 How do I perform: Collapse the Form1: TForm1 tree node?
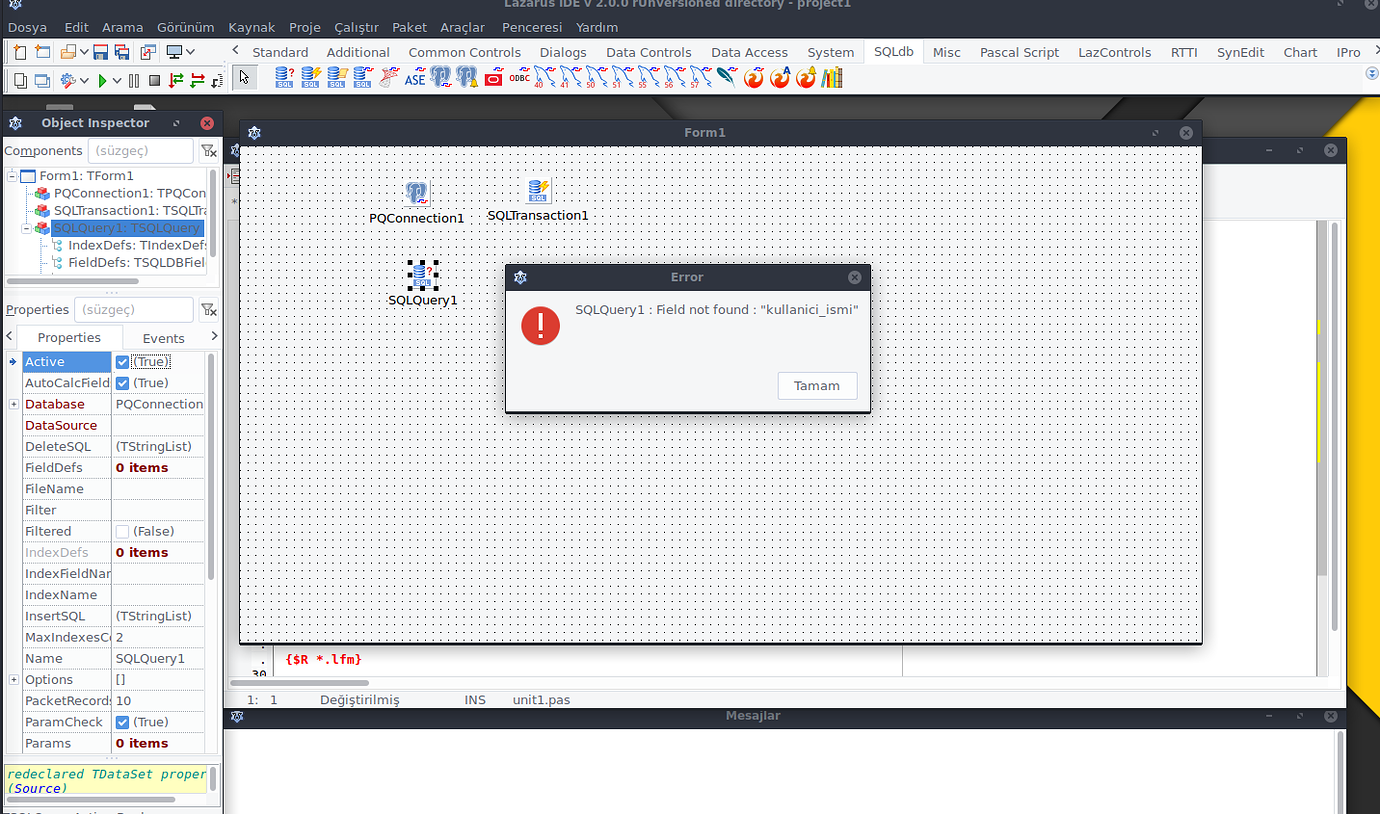click(x=12, y=176)
